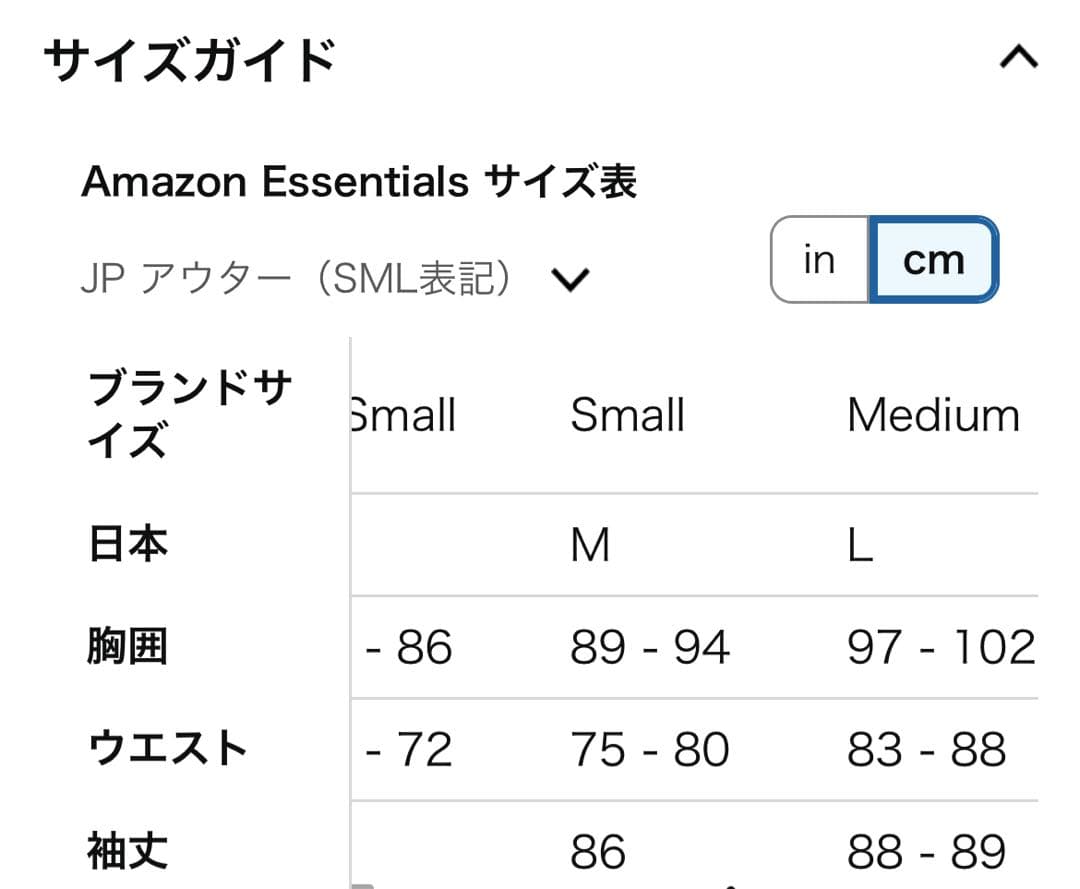Viewport: 1080px width, 889px height.
Task: Select the Medium column header
Action: pos(933,415)
